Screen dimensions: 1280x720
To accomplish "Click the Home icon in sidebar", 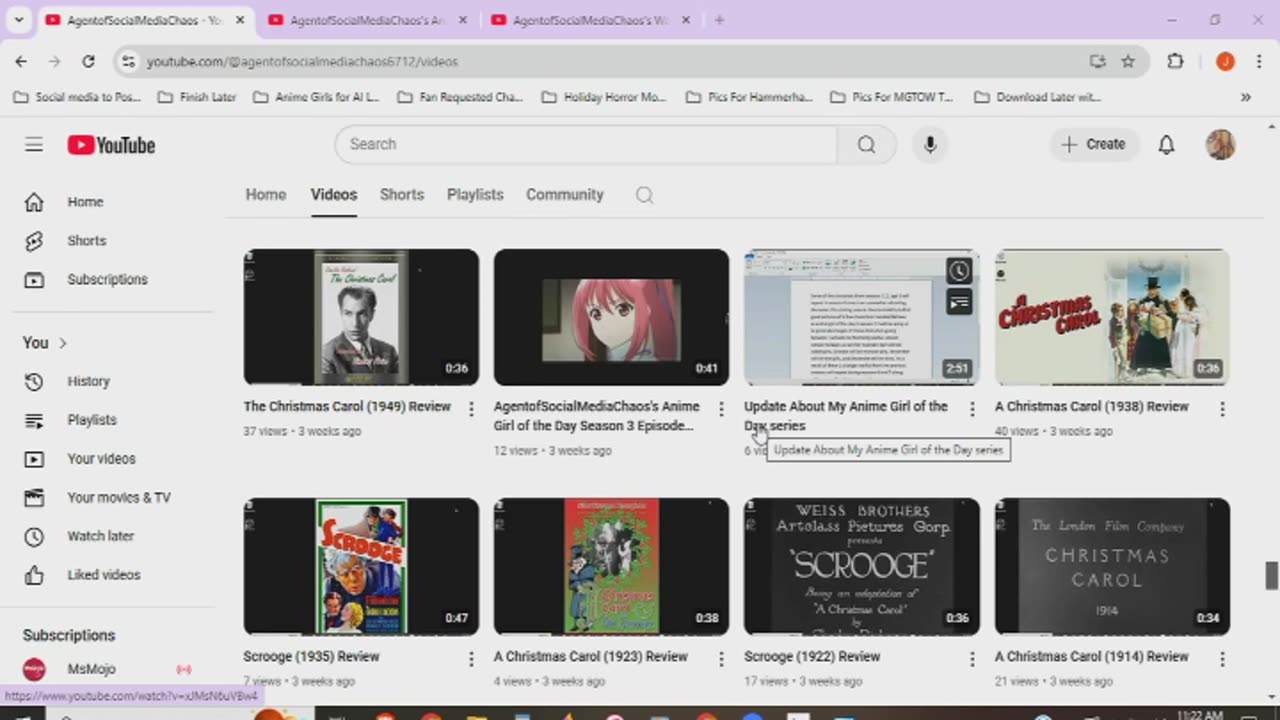I will point(34,202).
